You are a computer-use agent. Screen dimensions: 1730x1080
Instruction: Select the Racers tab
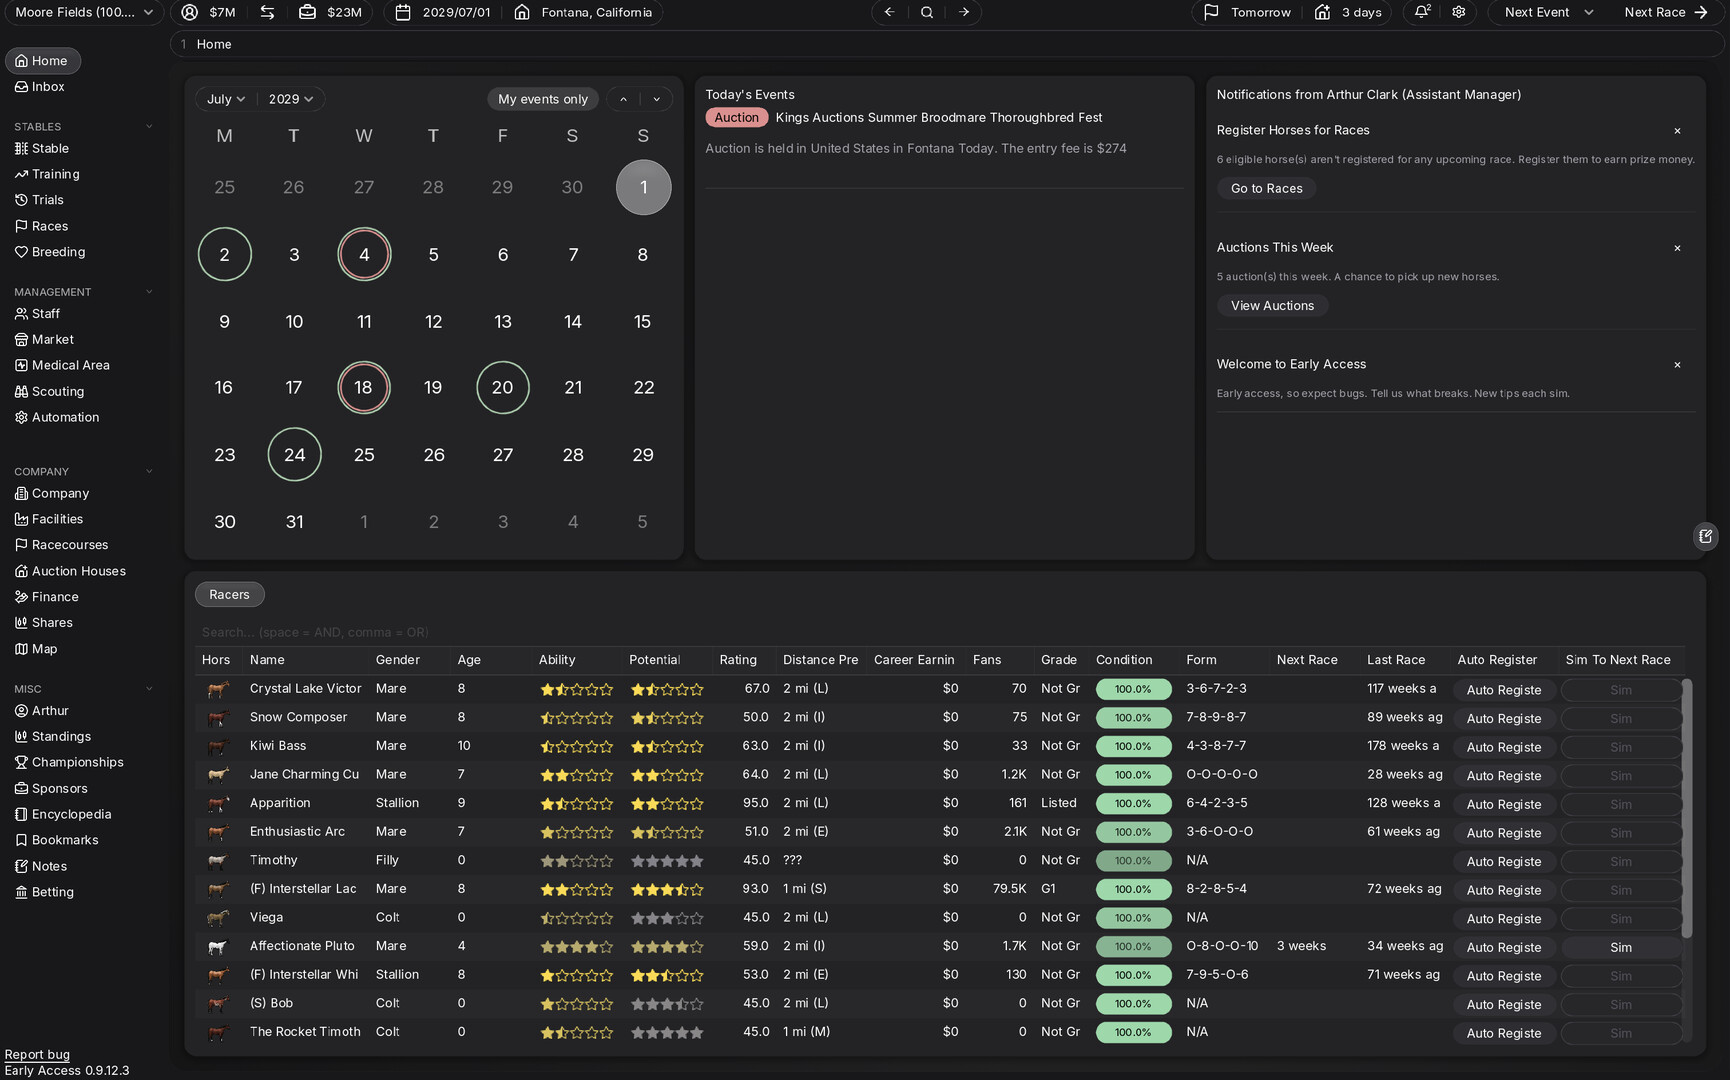click(x=229, y=594)
